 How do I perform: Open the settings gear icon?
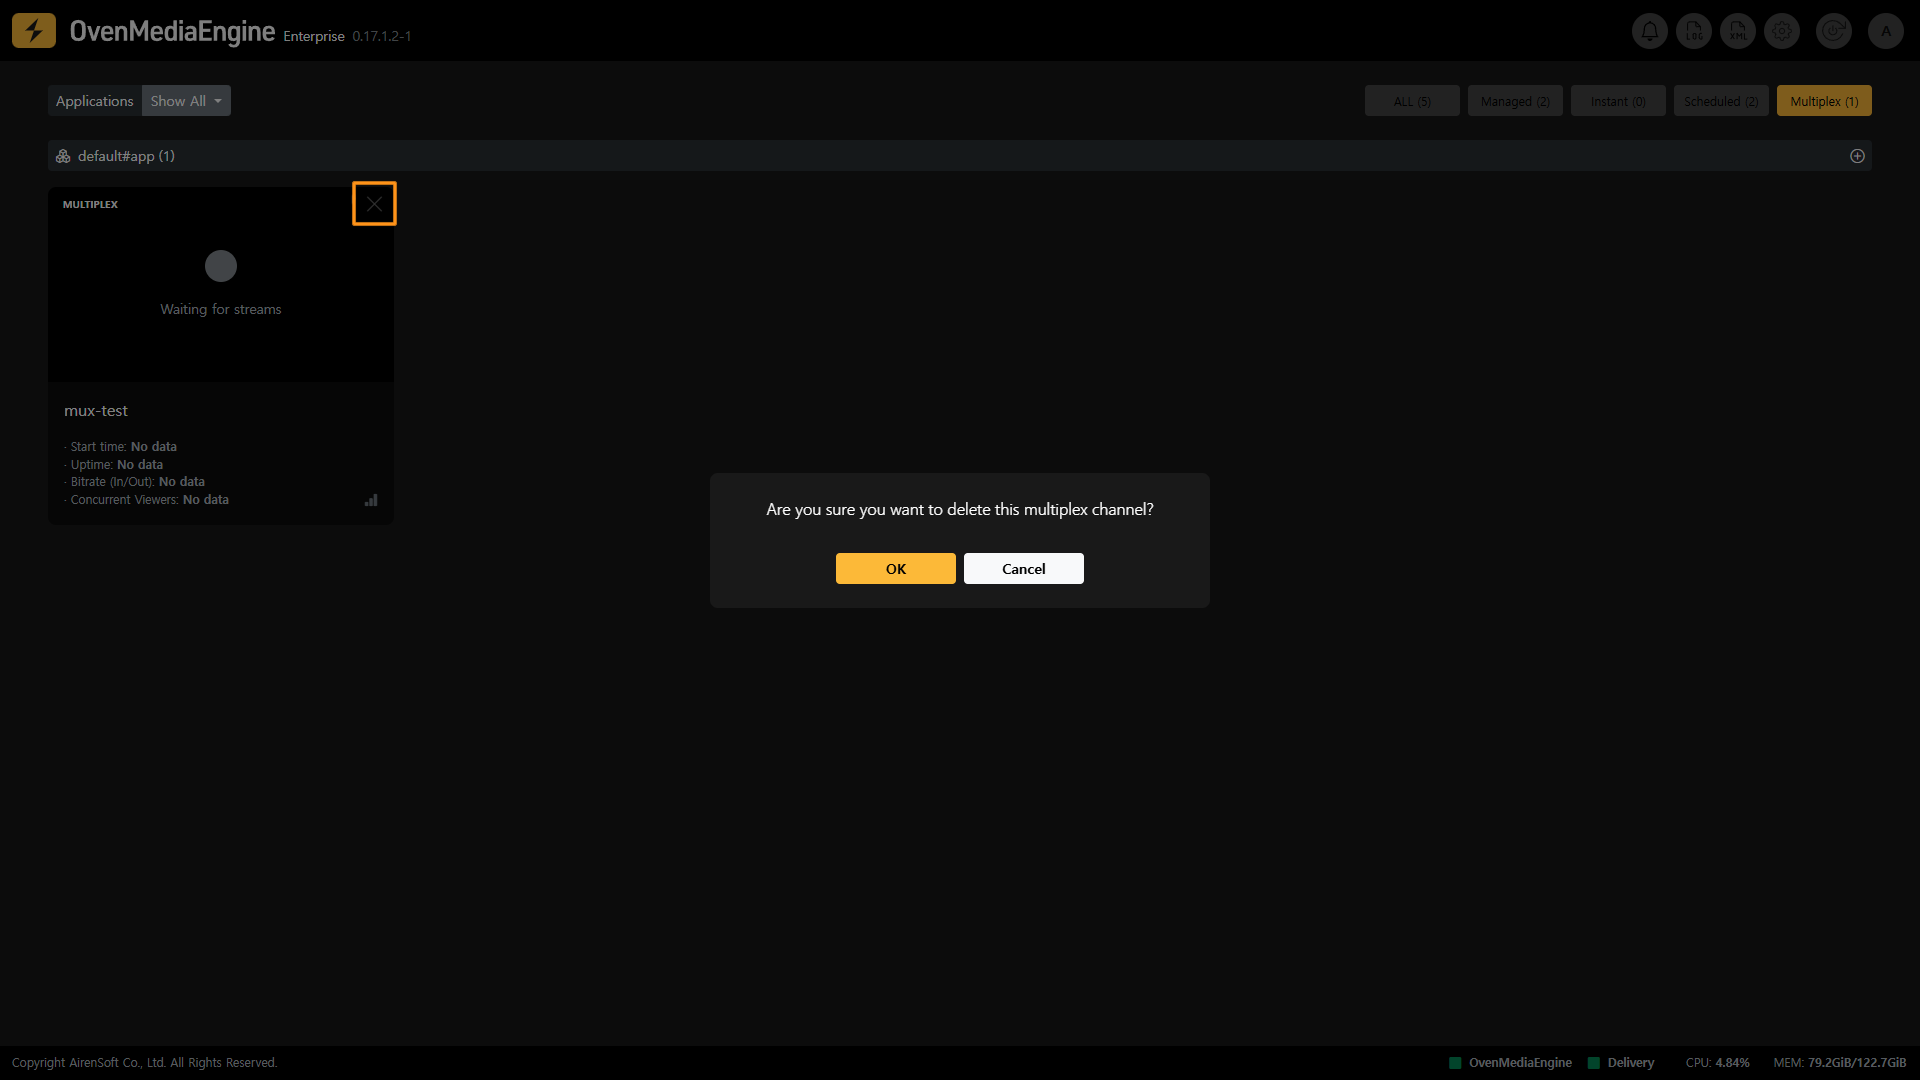pyautogui.click(x=1781, y=31)
